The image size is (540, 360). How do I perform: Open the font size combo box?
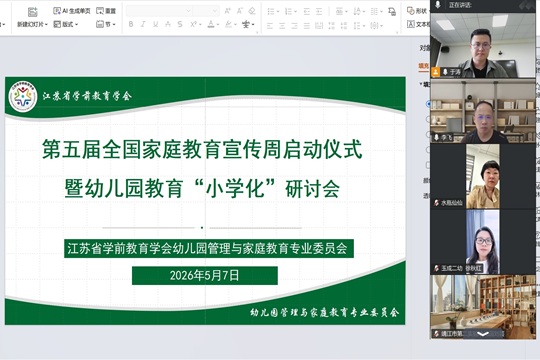[x=206, y=11]
